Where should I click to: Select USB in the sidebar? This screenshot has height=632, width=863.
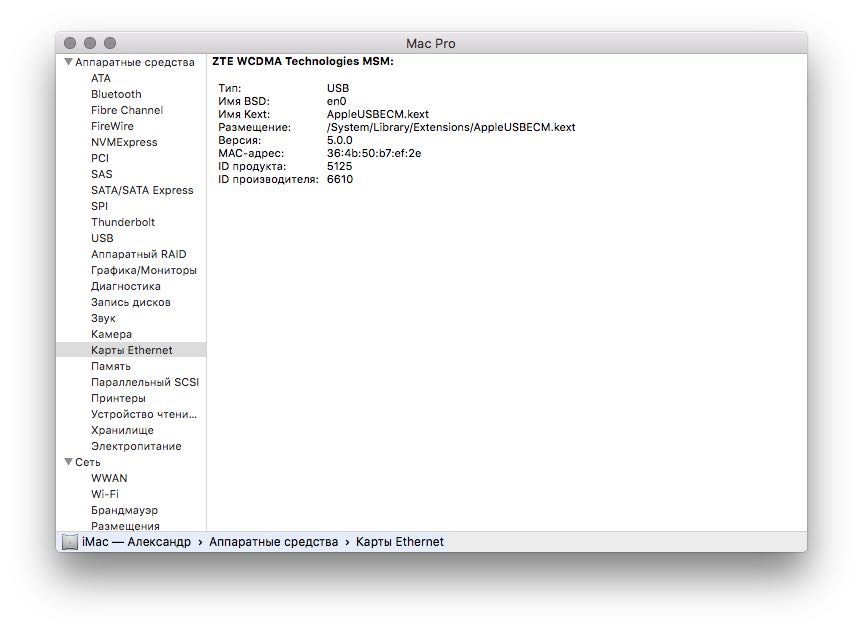(102, 238)
